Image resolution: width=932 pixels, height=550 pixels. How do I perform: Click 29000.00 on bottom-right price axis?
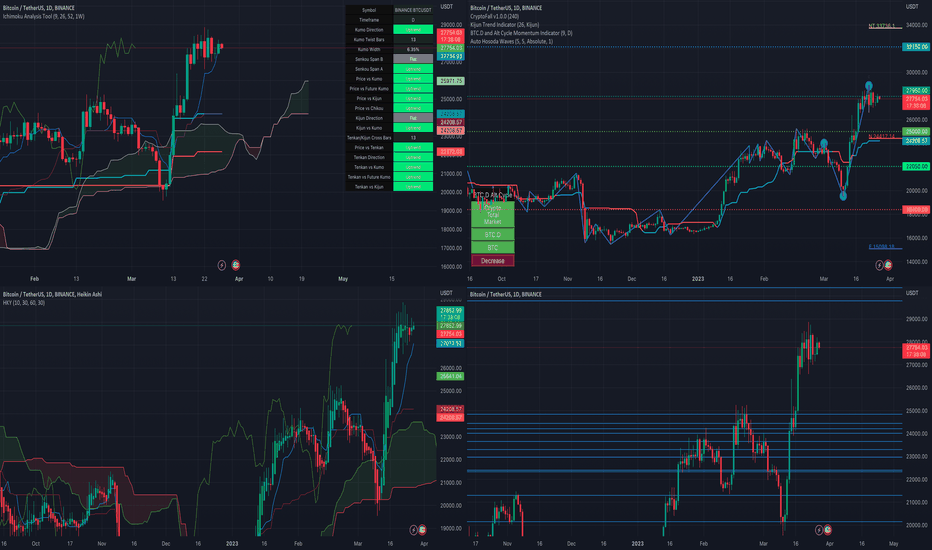pos(917,319)
